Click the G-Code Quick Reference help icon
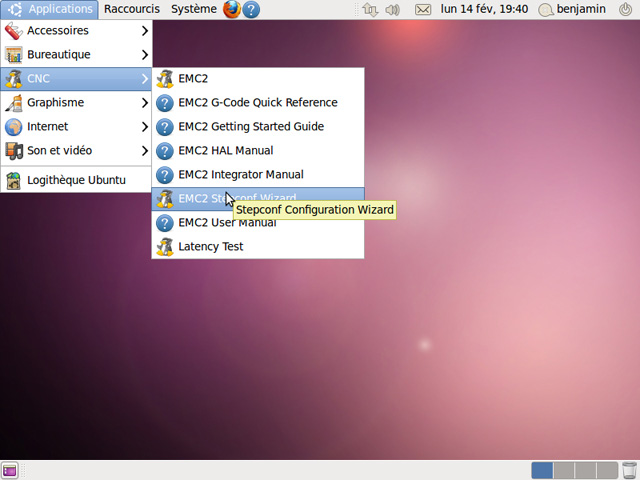Viewport: 640px width, 480px height. tap(165, 103)
